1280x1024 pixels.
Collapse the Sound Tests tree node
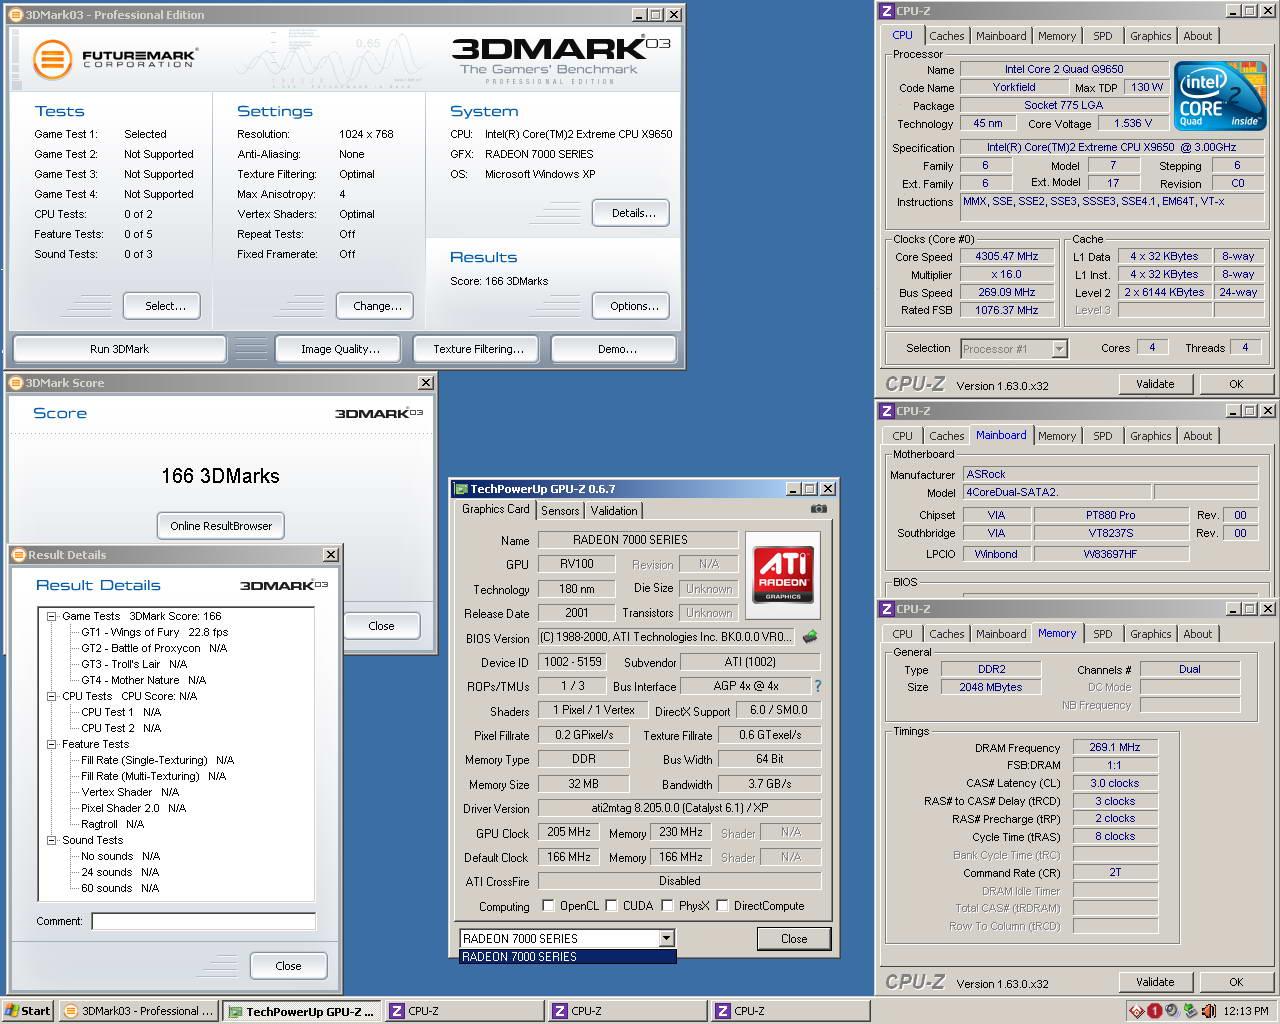tap(51, 840)
